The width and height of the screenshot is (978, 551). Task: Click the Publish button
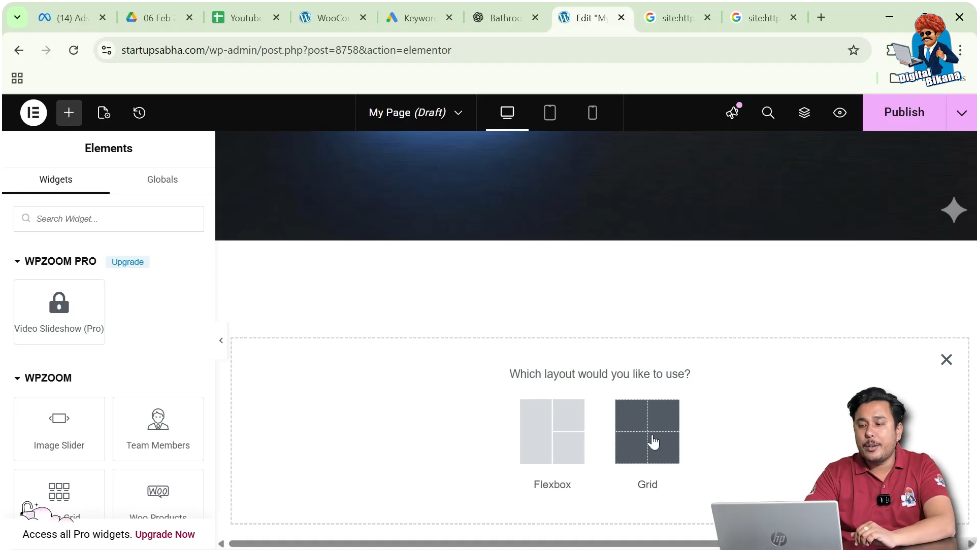coord(904,112)
